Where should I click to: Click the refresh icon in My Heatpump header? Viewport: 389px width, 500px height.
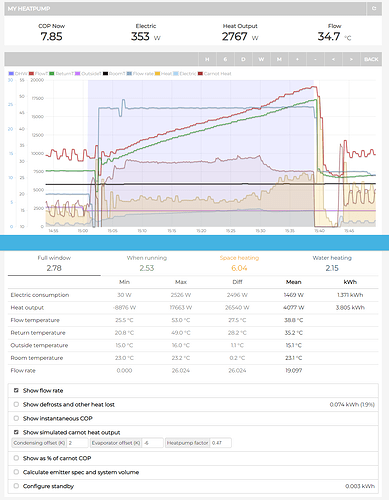pos(374,8)
